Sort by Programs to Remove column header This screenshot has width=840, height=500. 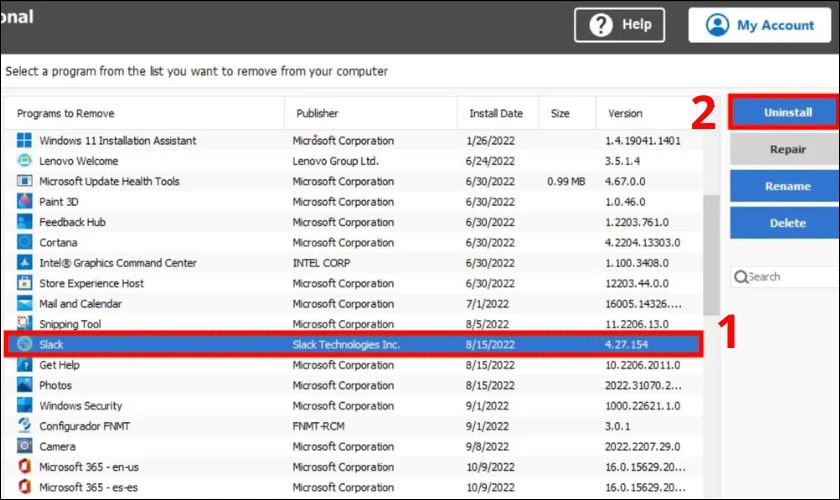[x=145, y=114]
